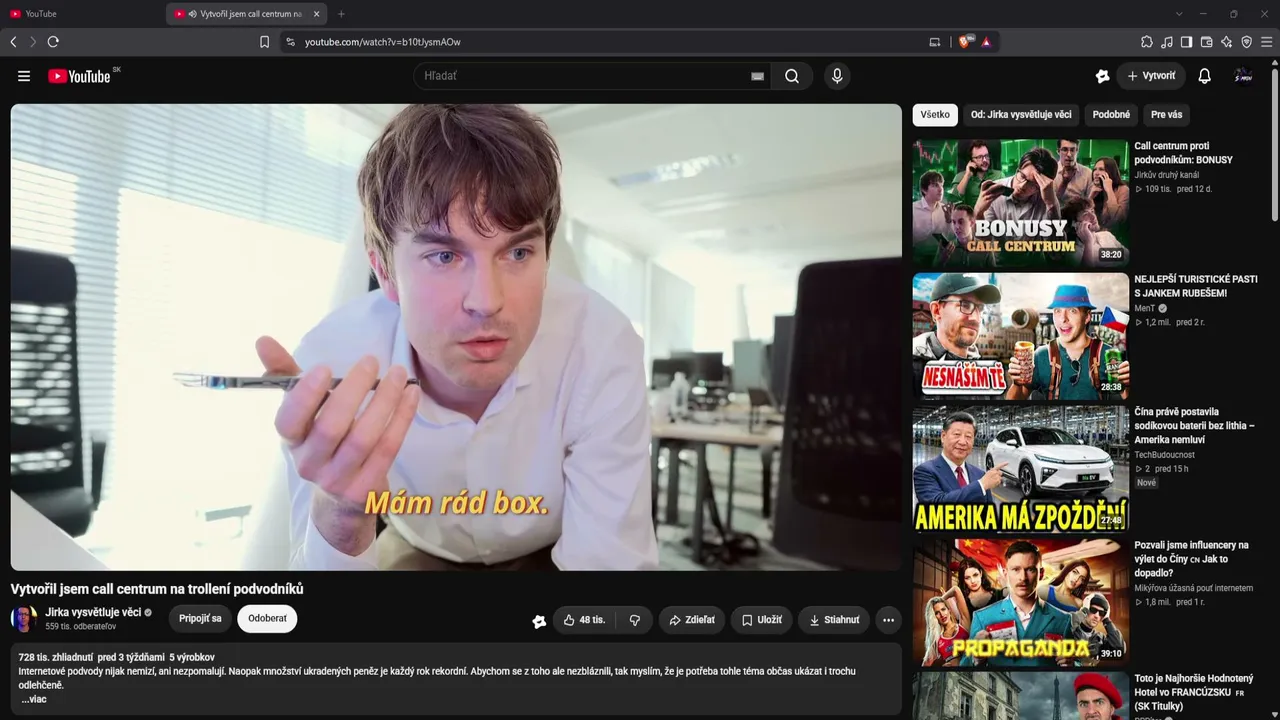
Task: Like the video with 48 tis. likes
Action: pos(584,620)
